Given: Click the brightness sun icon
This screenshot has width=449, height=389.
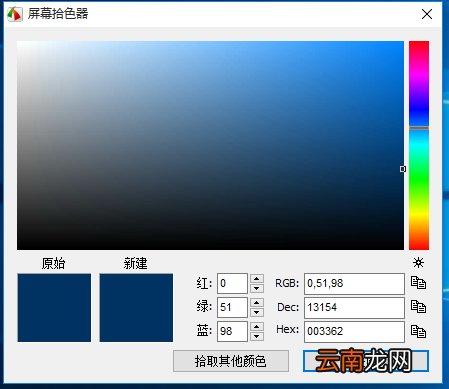Looking at the screenshot, I should click(418, 263).
